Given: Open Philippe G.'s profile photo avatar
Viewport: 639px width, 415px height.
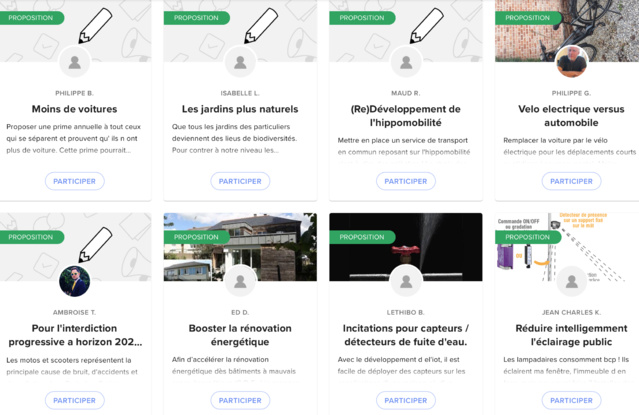Looking at the screenshot, I should pyautogui.click(x=571, y=62).
